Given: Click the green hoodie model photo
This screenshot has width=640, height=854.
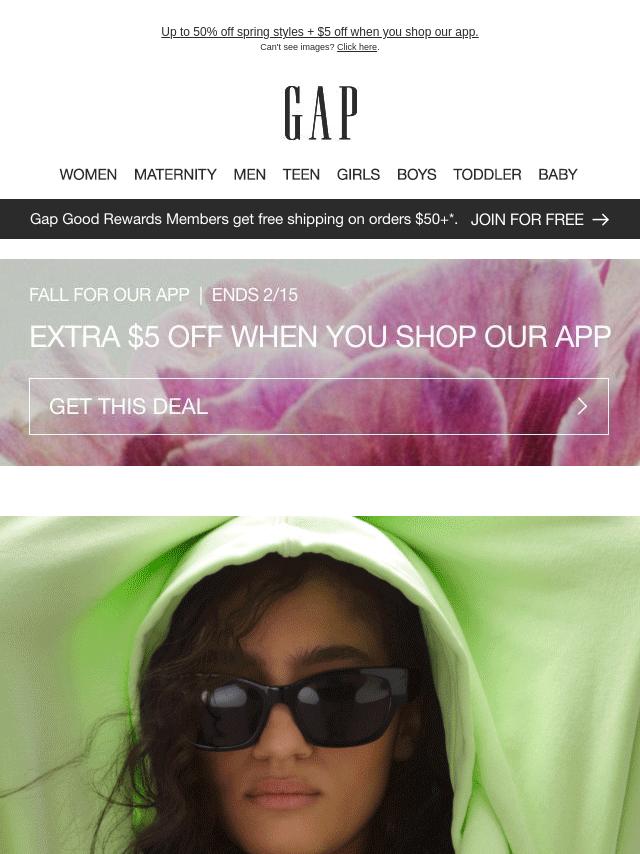Looking at the screenshot, I should (320, 685).
